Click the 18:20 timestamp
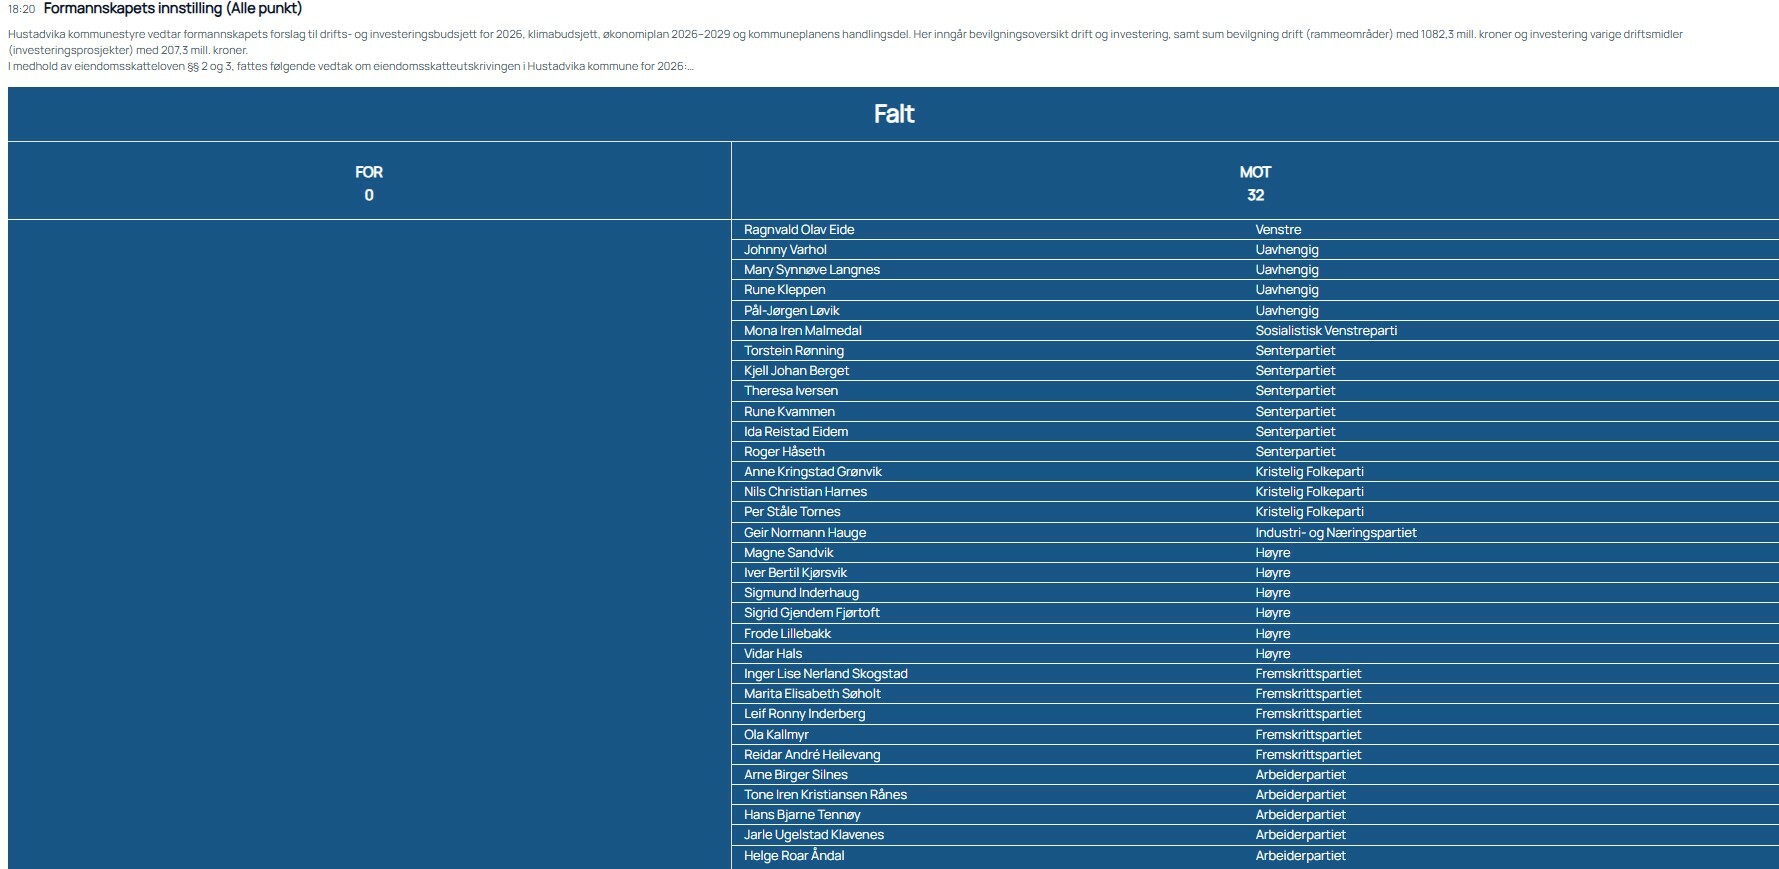The image size is (1779, 869). click(21, 9)
